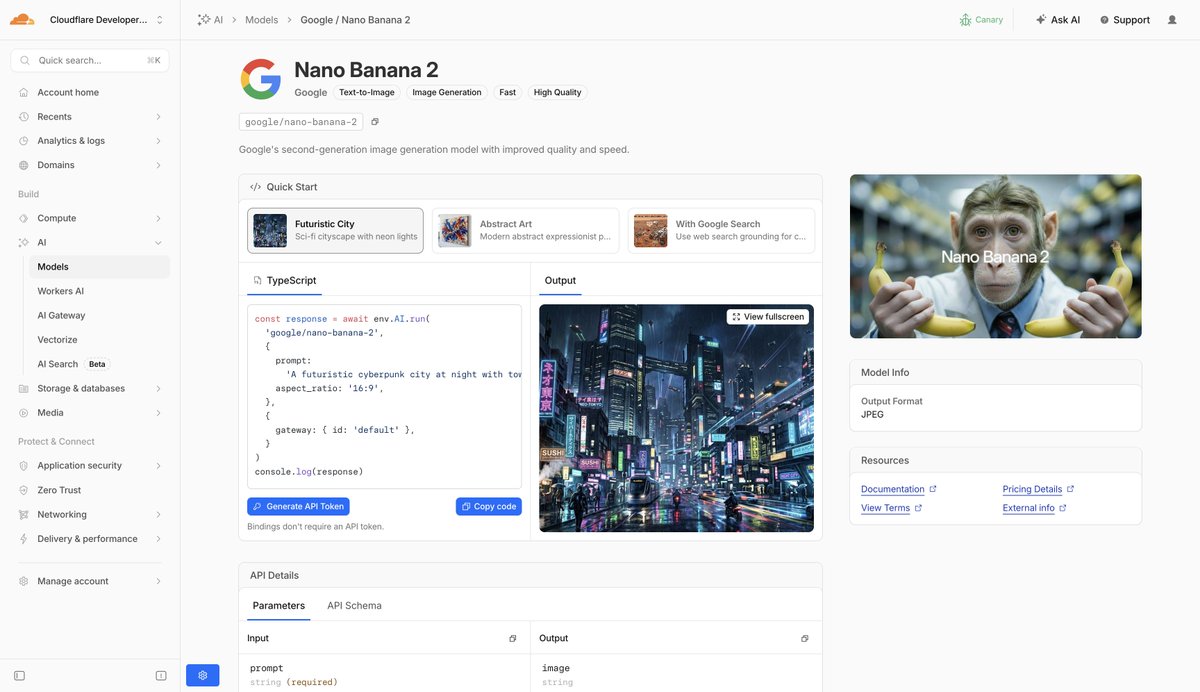This screenshot has height=692, width=1200.
Task: Click the Domains globe icon
Action: [24, 165]
